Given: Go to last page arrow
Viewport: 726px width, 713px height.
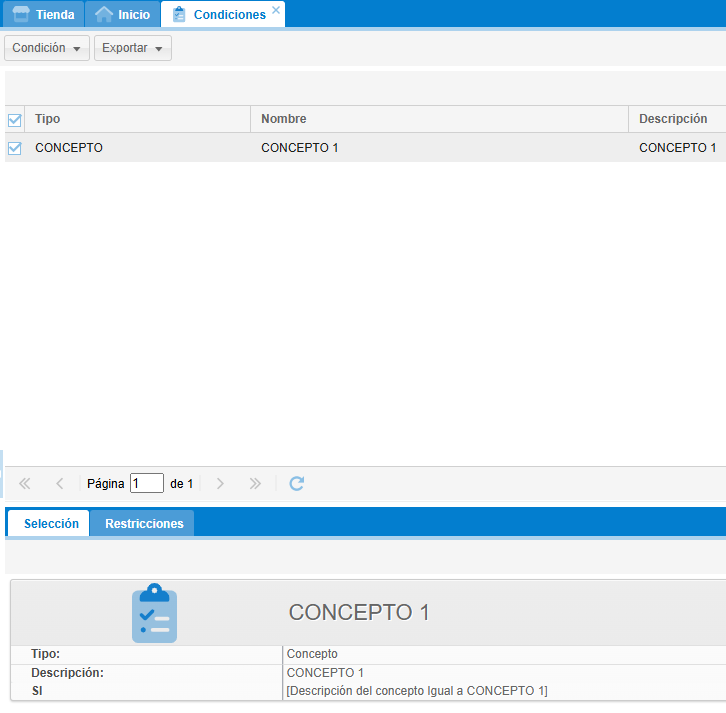Looking at the screenshot, I should pos(255,483).
